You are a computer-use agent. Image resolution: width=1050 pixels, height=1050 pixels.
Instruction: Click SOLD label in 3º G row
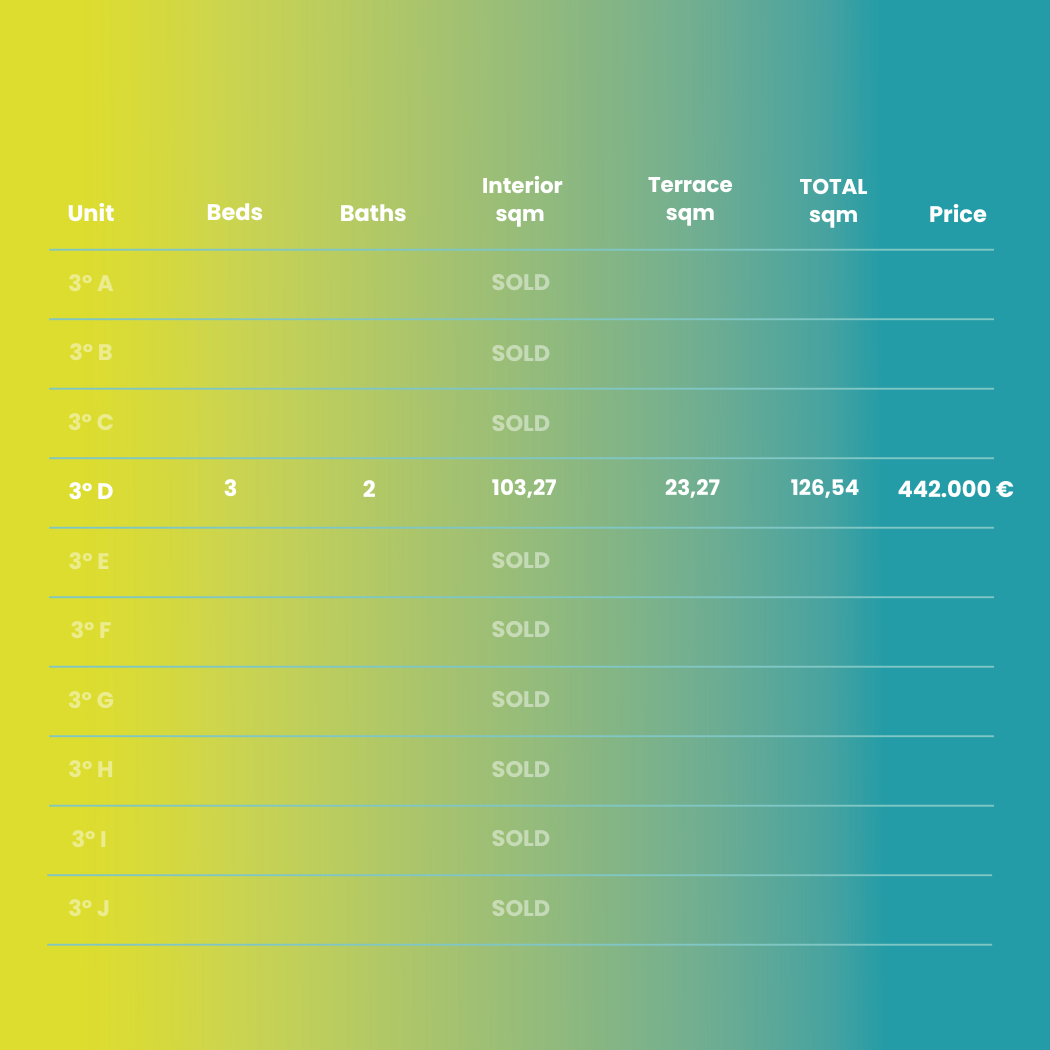520,699
